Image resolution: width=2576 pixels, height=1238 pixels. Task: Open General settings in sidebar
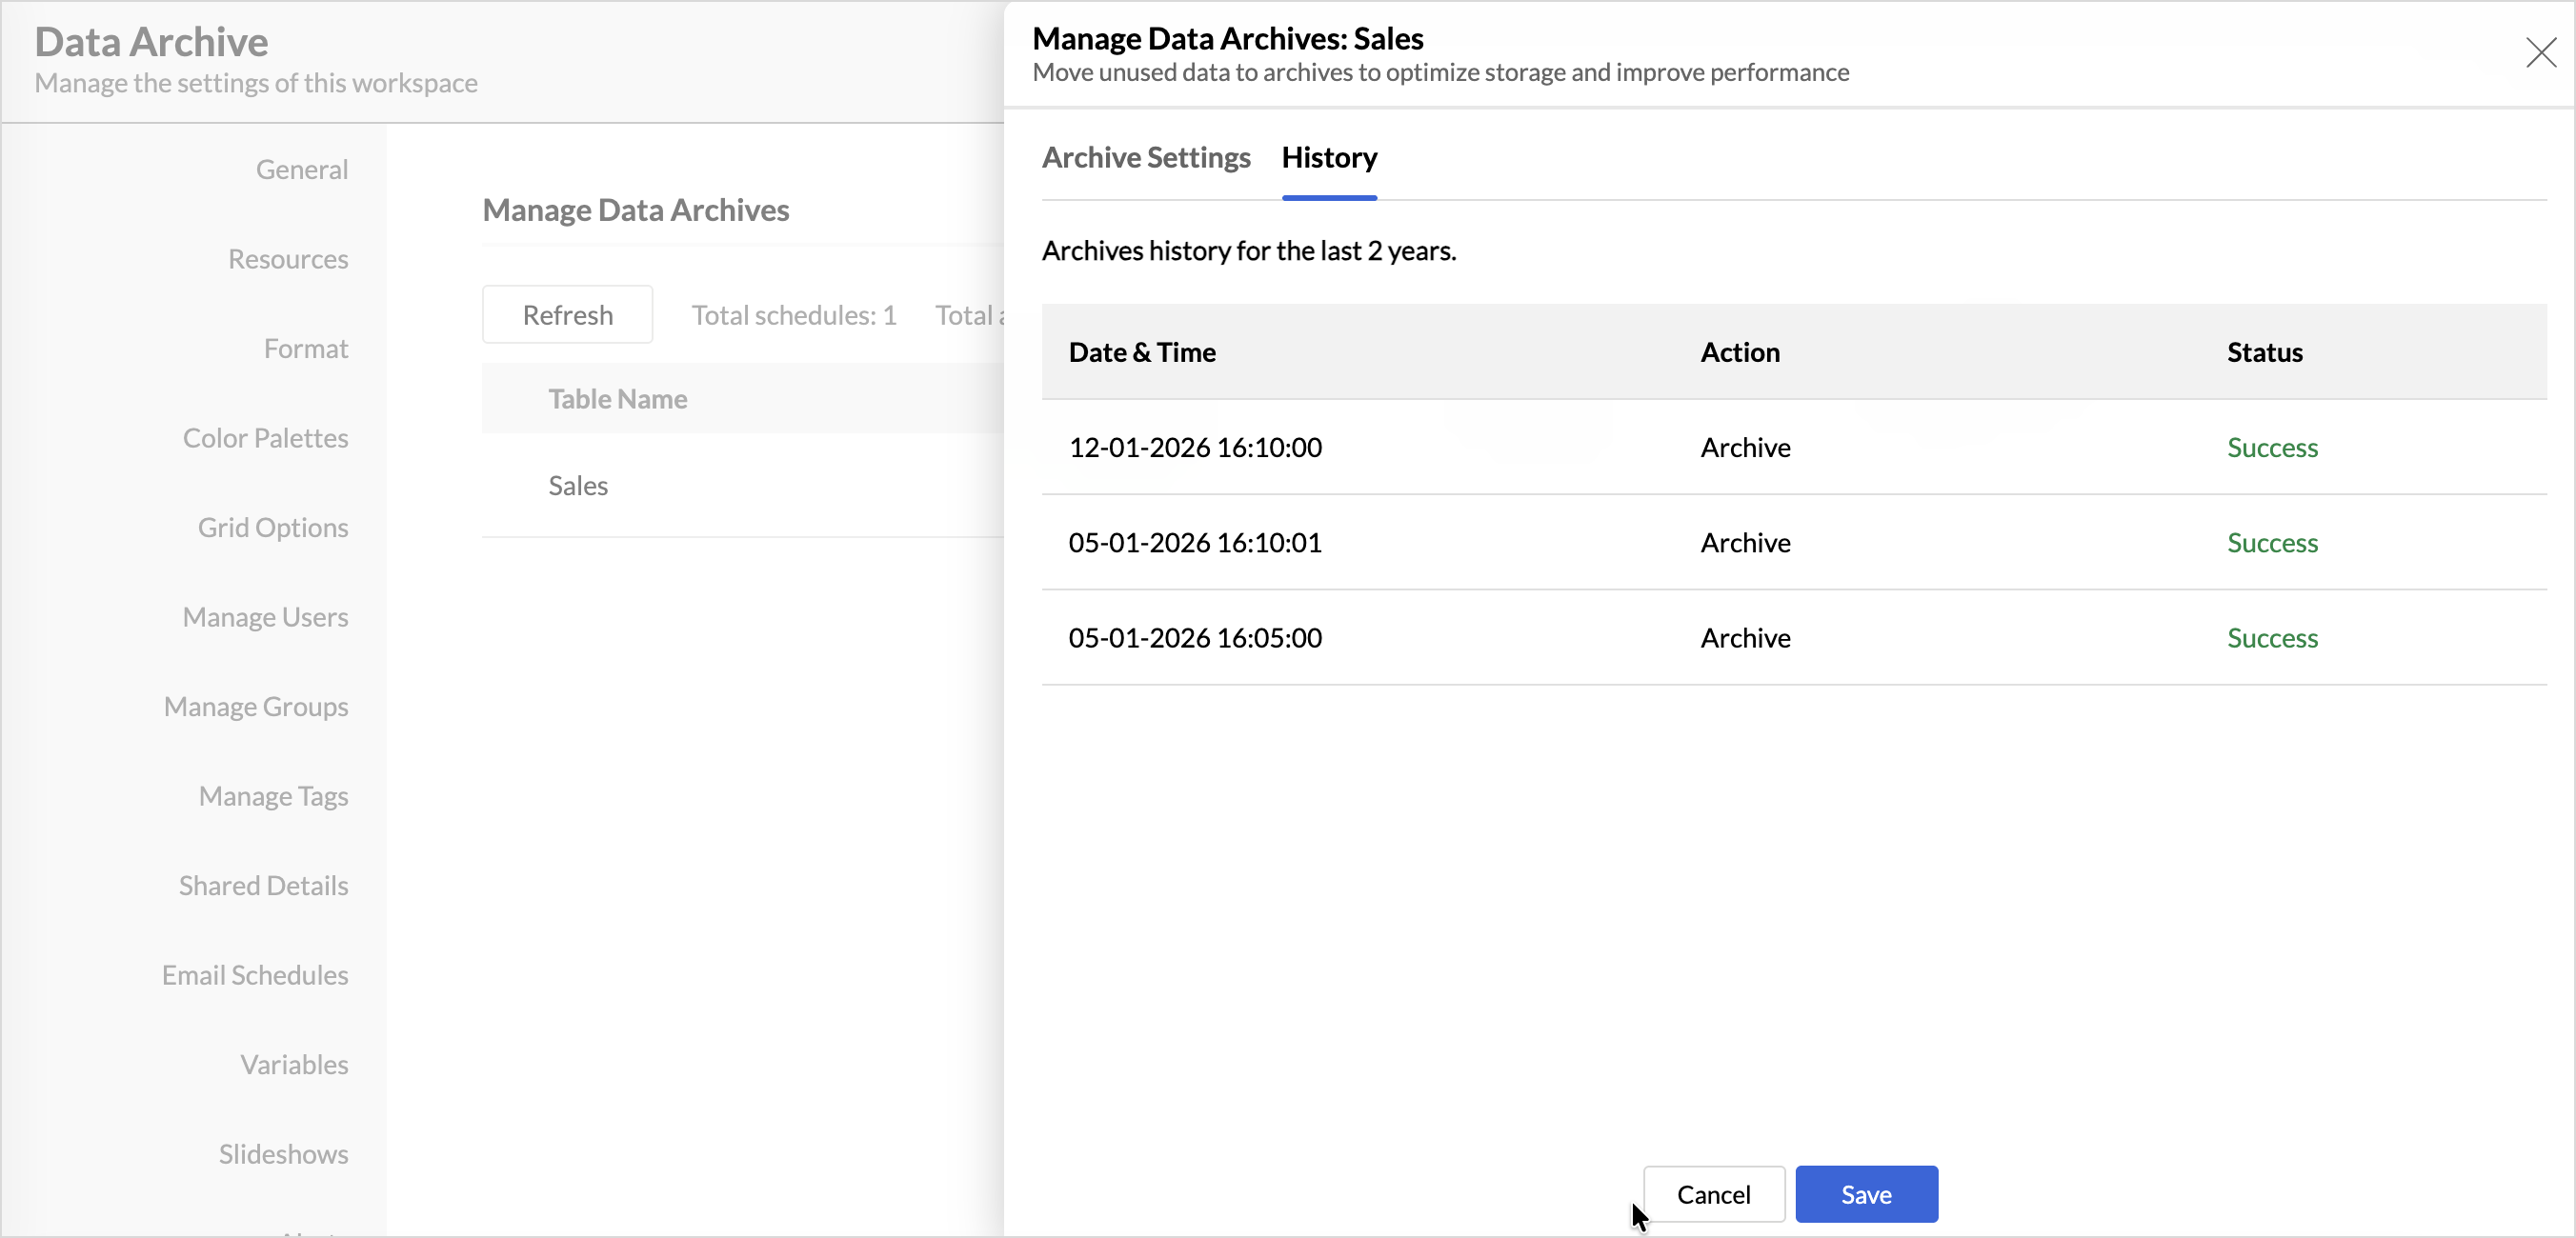tap(302, 169)
